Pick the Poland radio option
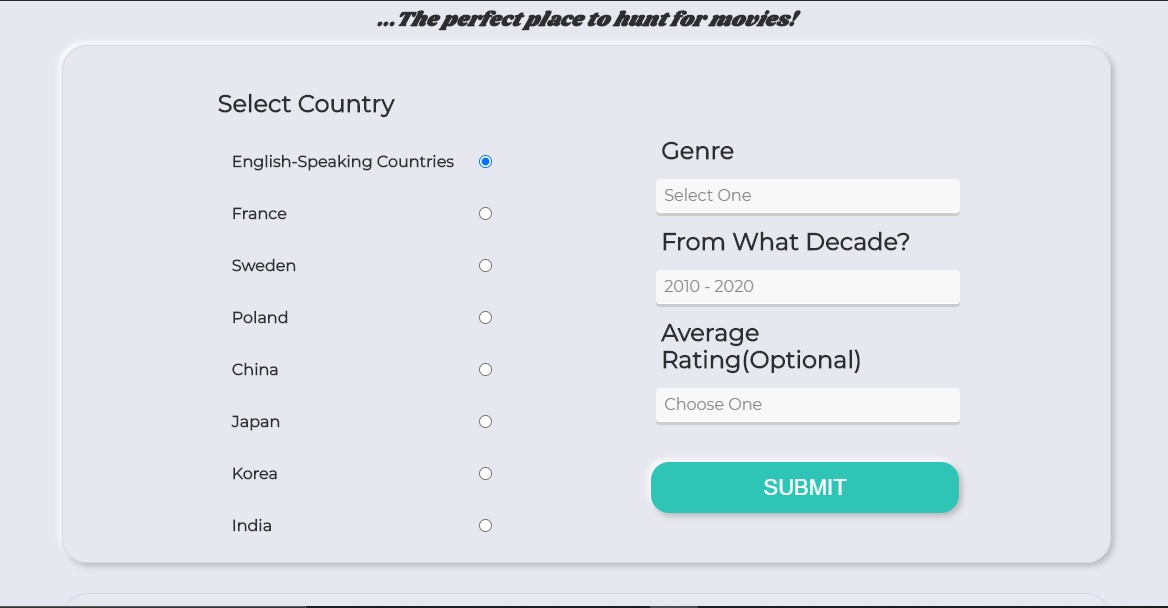The image size is (1168, 608). click(486, 318)
